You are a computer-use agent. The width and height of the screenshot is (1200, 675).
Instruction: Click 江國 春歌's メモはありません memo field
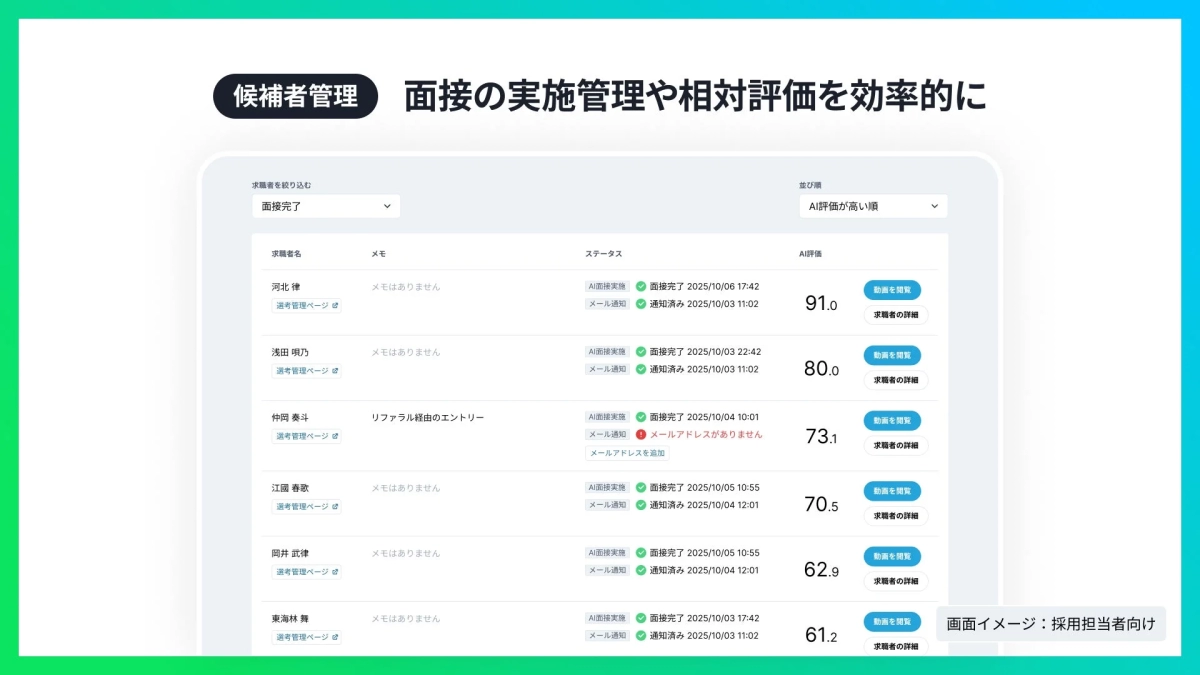pyautogui.click(x=406, y=488)
